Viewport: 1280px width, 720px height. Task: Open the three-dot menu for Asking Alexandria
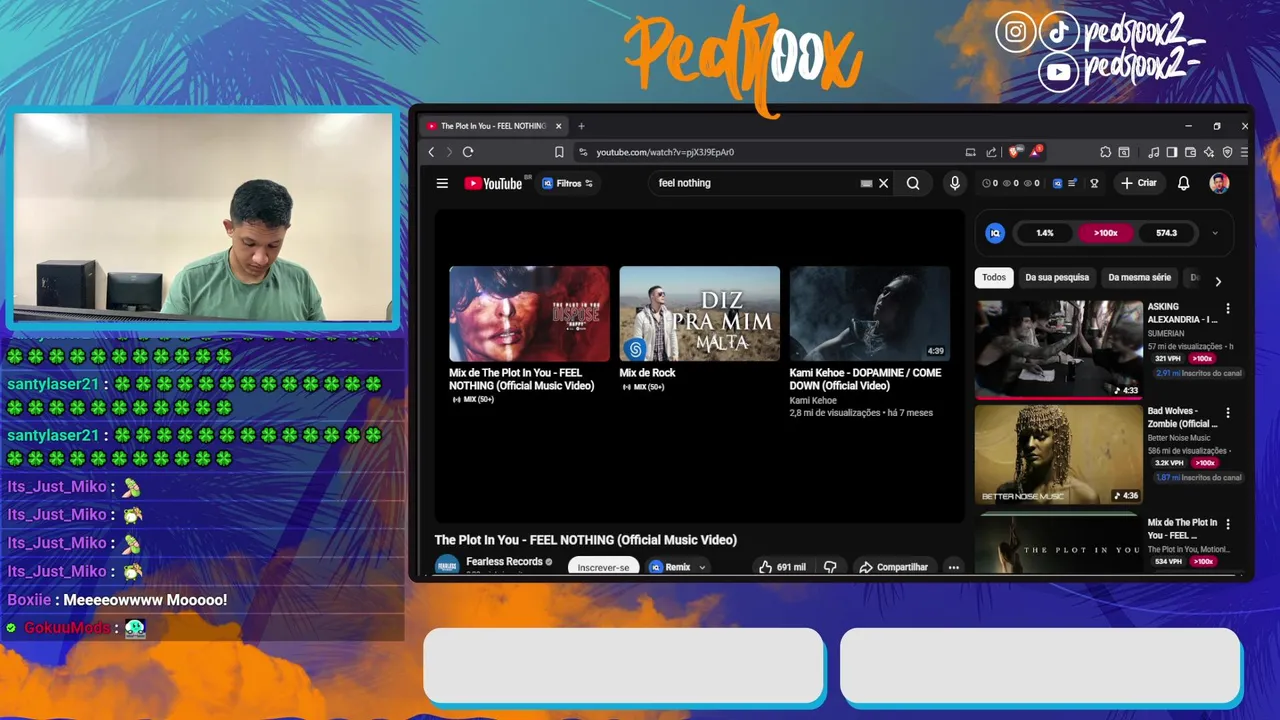click(1228, 308)
